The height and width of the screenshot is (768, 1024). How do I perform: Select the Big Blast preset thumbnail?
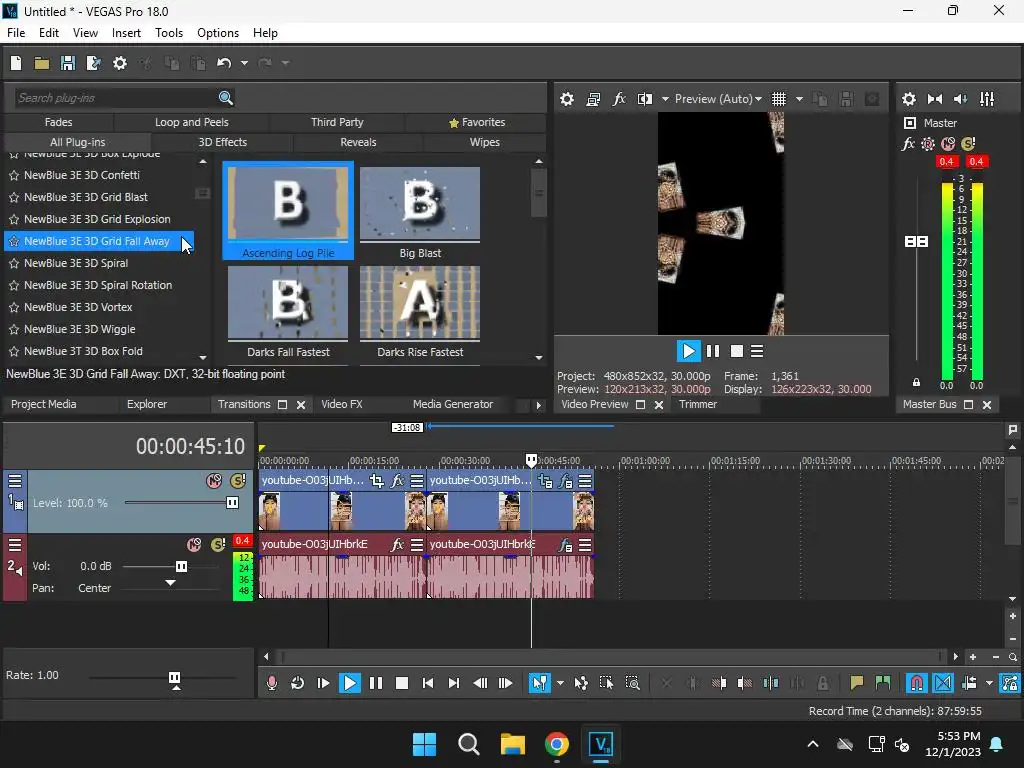pos(420,212)
